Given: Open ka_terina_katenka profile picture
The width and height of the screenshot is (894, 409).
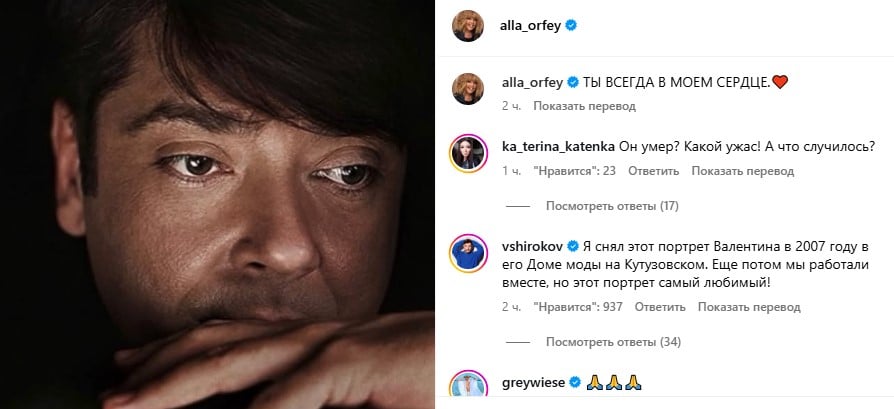Looking at the screenshot, I should pyautogui.click(x=468, y=153).
